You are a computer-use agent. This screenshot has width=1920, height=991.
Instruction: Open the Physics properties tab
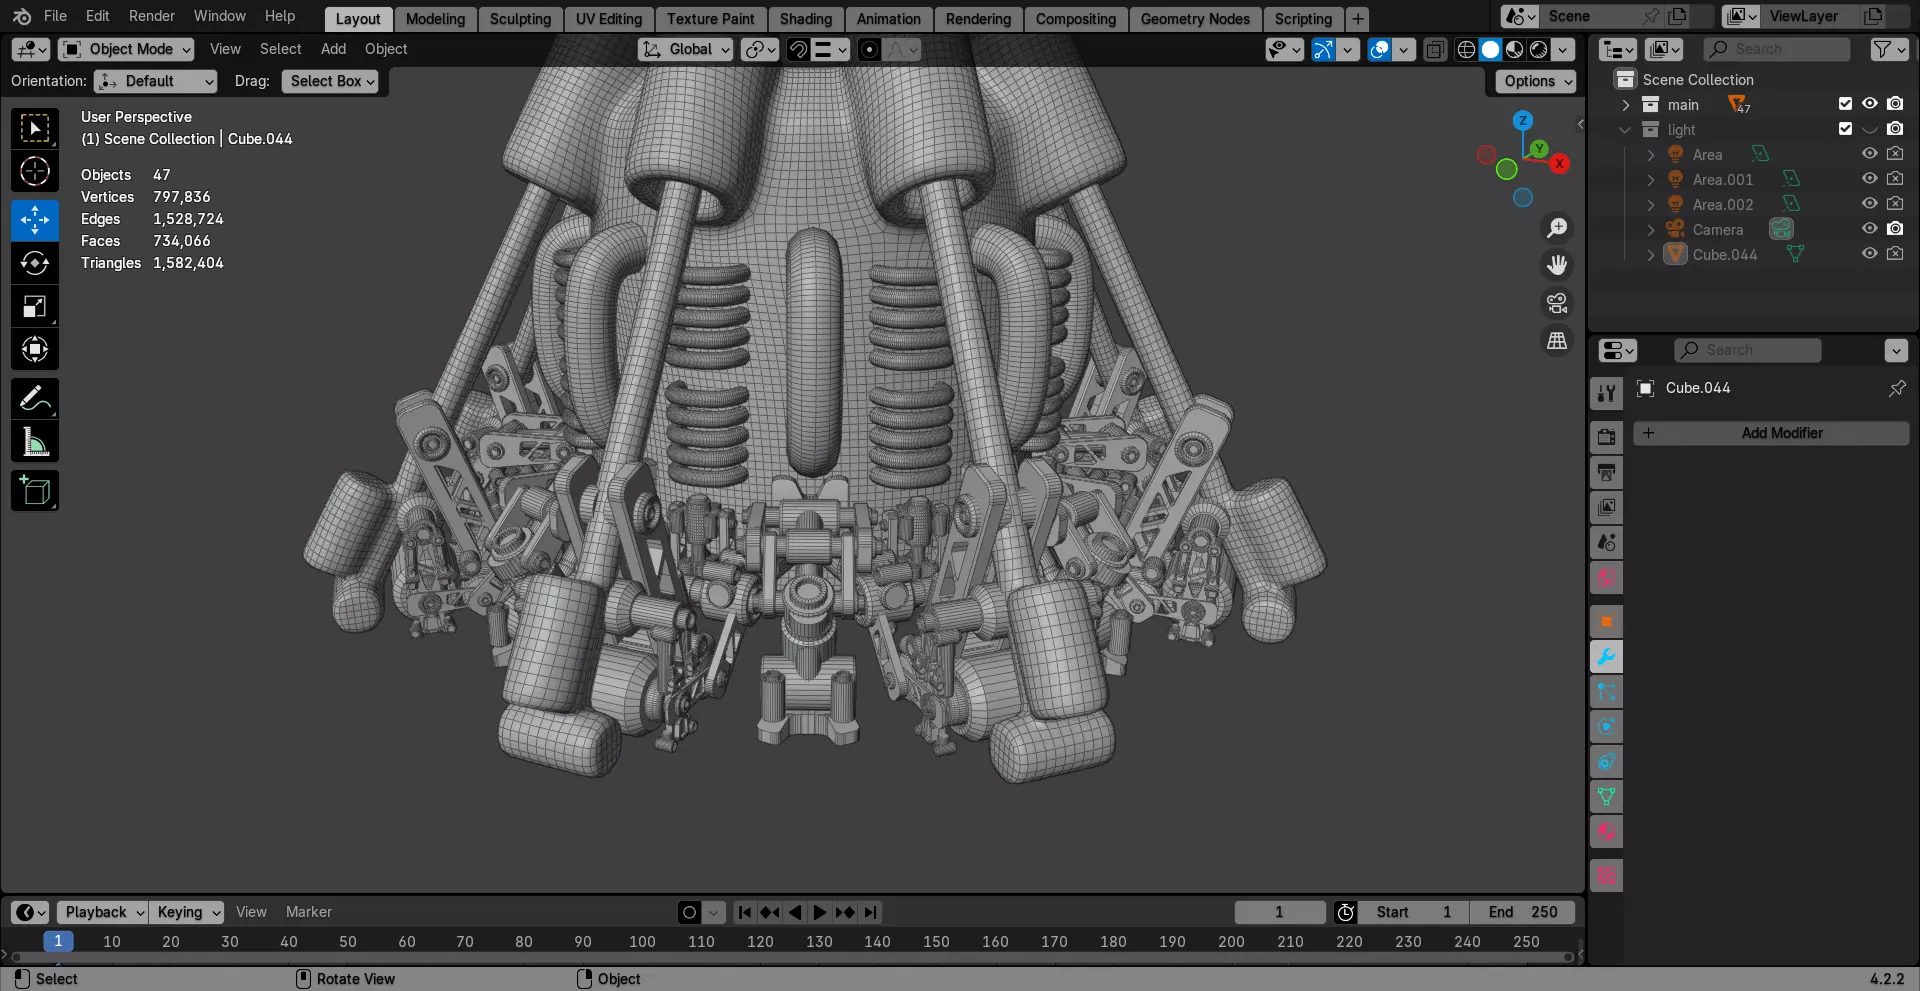[1606, 727]
